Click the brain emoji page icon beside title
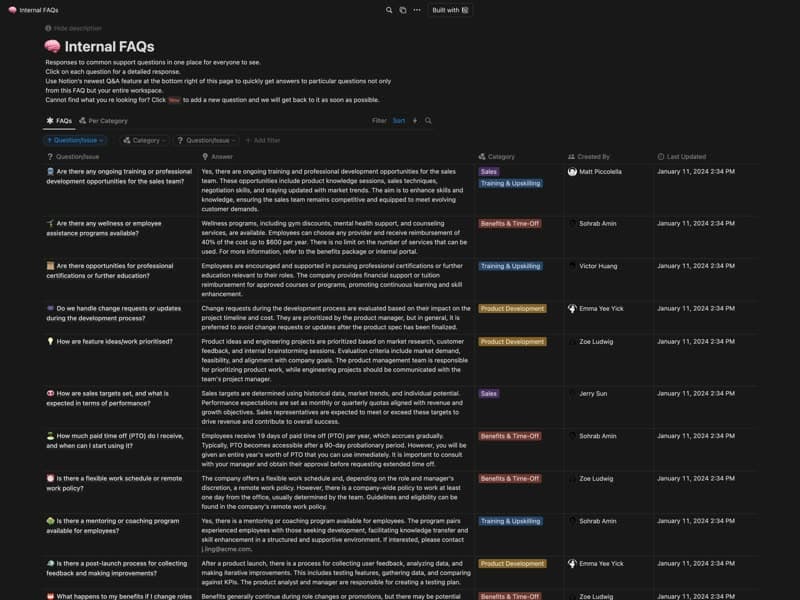 click(52, 46)
